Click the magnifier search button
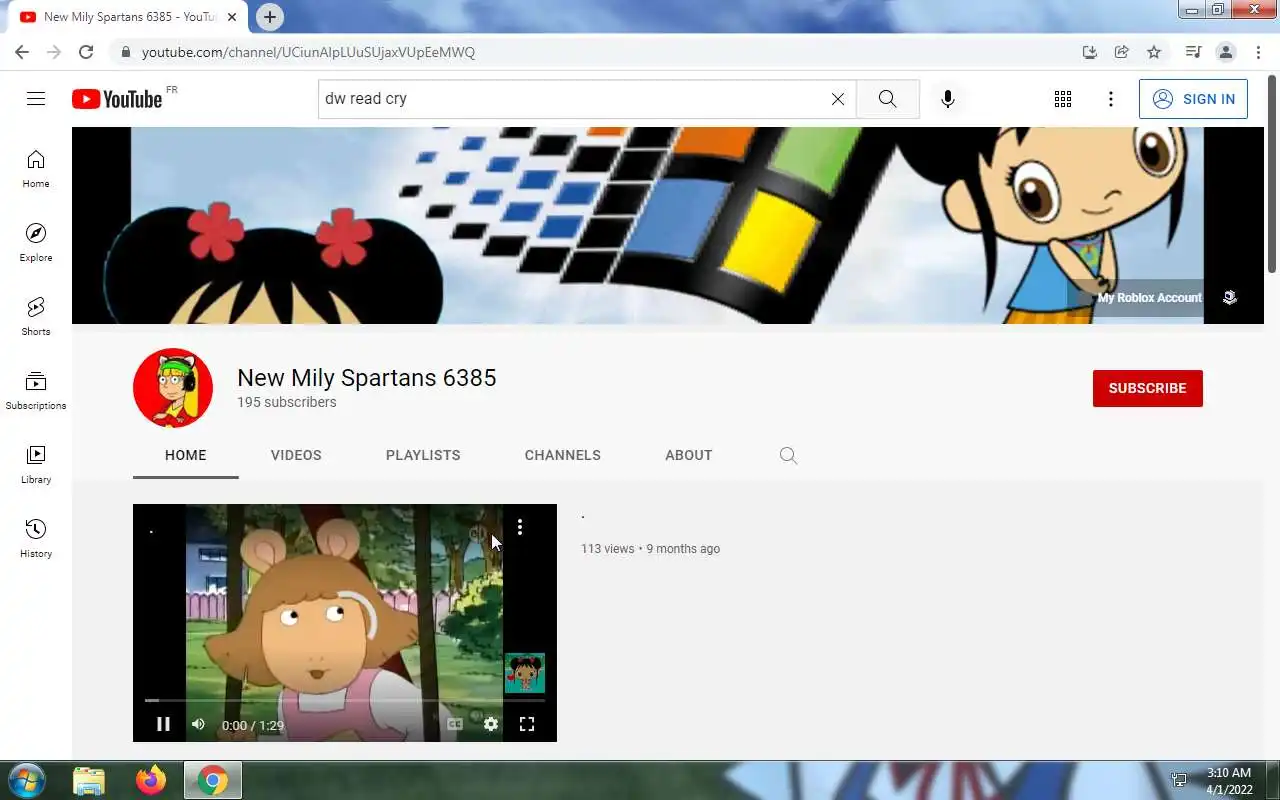Image resolution: width=1280 pixels, height=800 pixels. (887, 99)
